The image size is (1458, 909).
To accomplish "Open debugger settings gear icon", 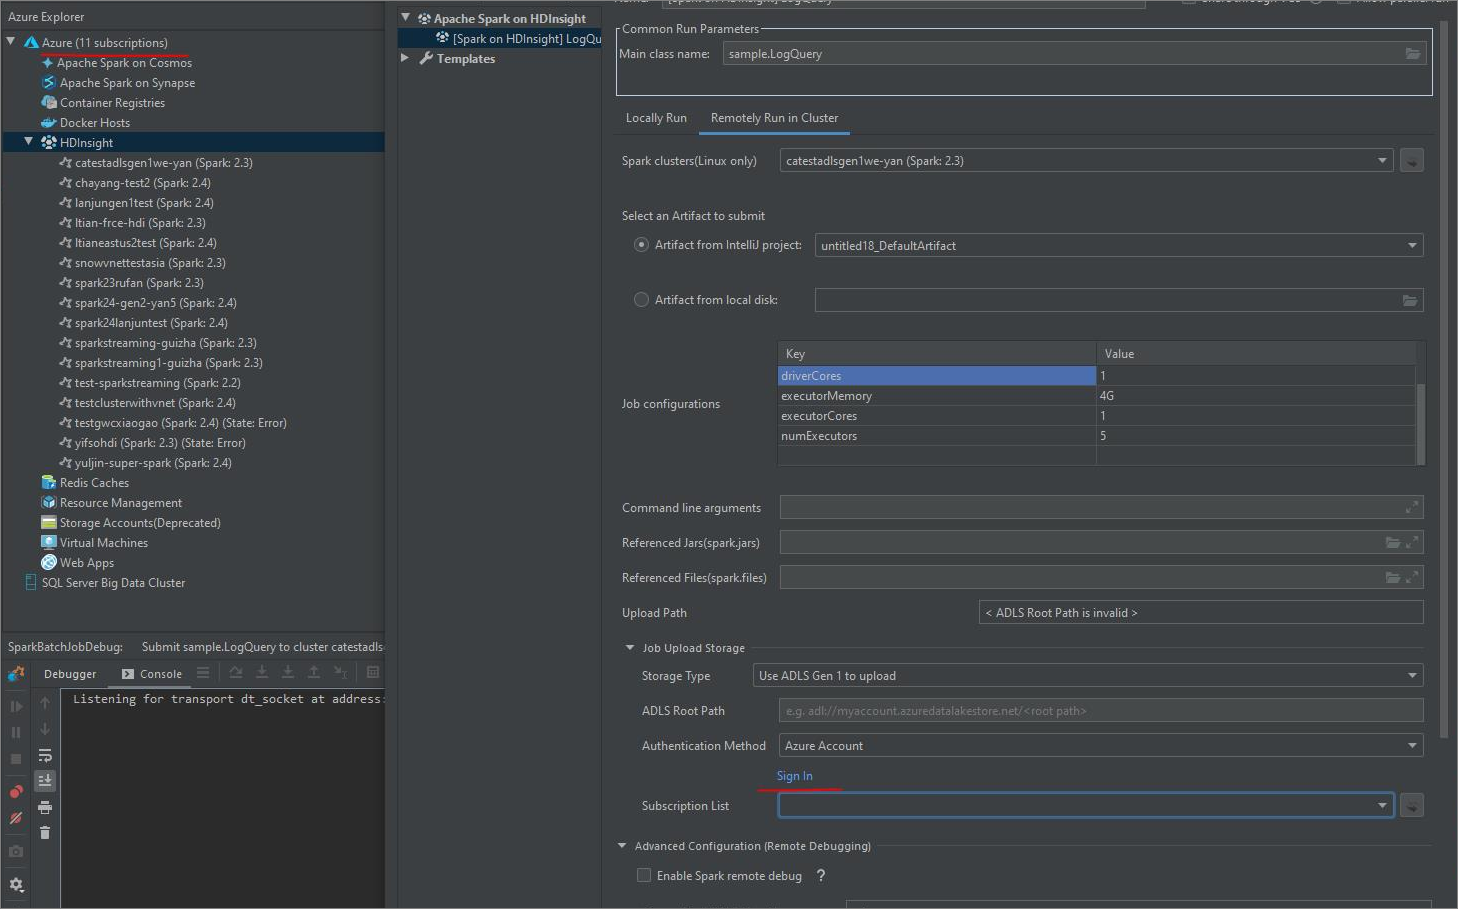I will click(16, 884).
